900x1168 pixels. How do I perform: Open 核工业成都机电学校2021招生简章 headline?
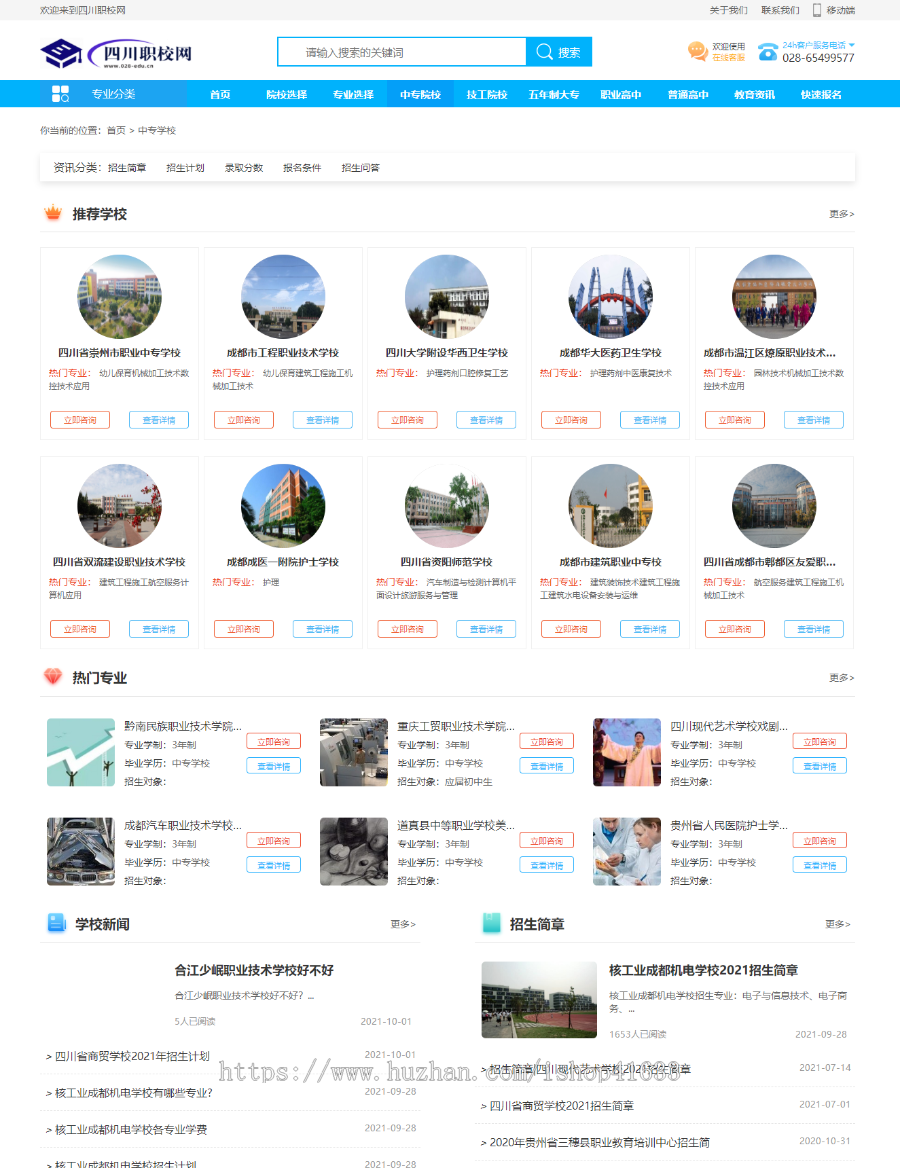point(703,971)
